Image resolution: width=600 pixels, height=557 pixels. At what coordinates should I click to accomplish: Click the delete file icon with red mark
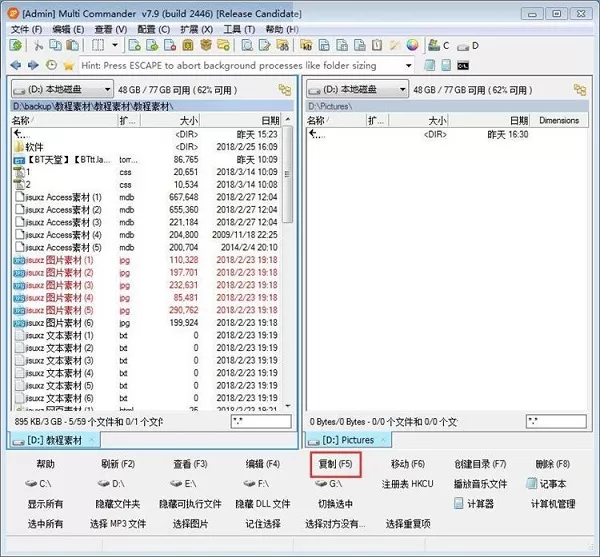pos(170,46)
